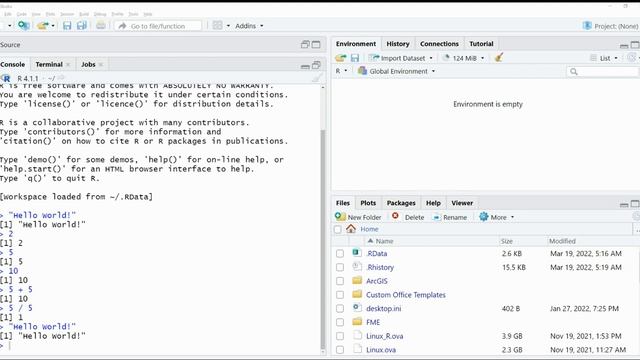Image resolution: width=640 pixels, height=360 pixels.
Task: Check the ArcGIS folder checkbox
Action: point(340,281)
